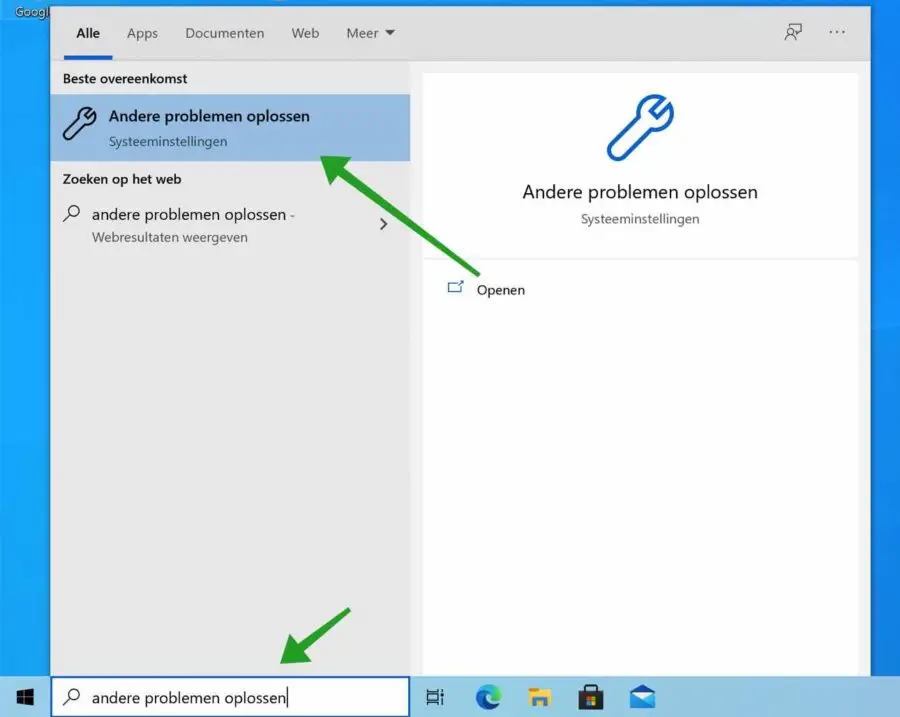Viewport: 900px width, 717px height.
Task: Open 'Andere problemen oplossen' best match result
Action: click(230, 127)
